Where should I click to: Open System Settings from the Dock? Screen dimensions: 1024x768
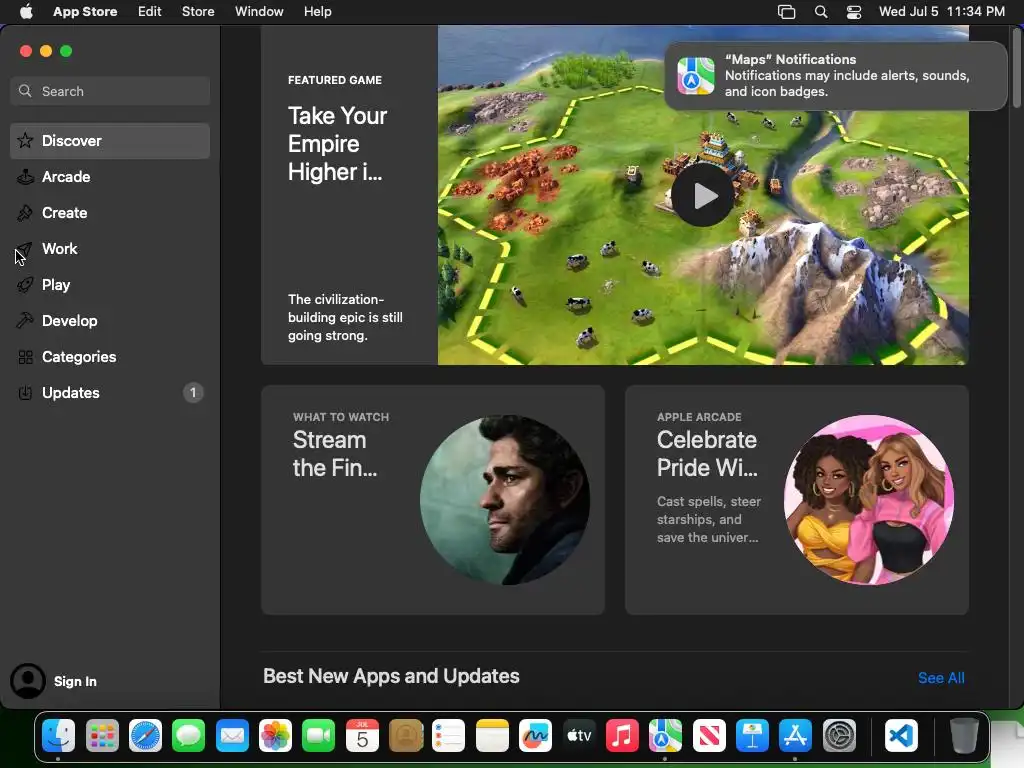pos(839,736)
